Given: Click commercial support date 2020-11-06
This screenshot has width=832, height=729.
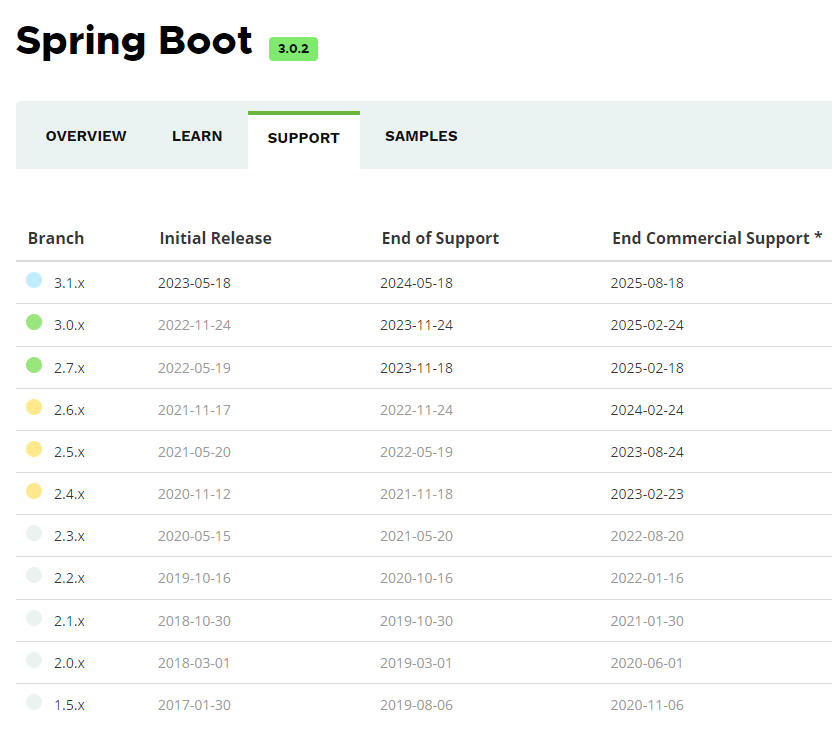Looking at the screenshot, I should 647,705.
